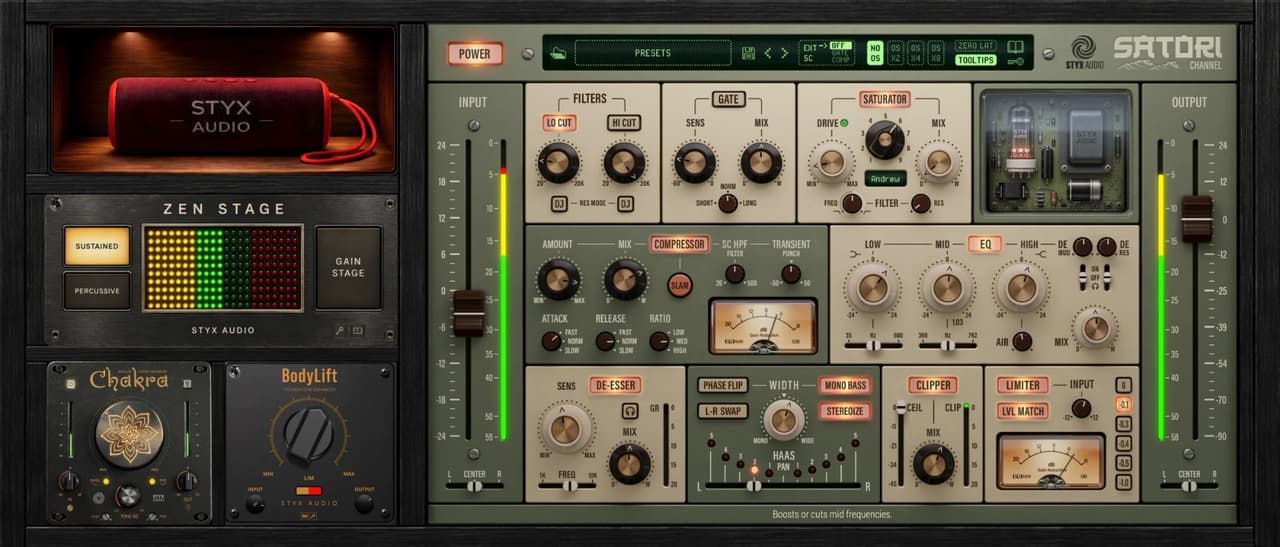The width and height of the screenshot is (1280, 547).
Task: Open the PRESETS selector display
Action: pos(653,53)
